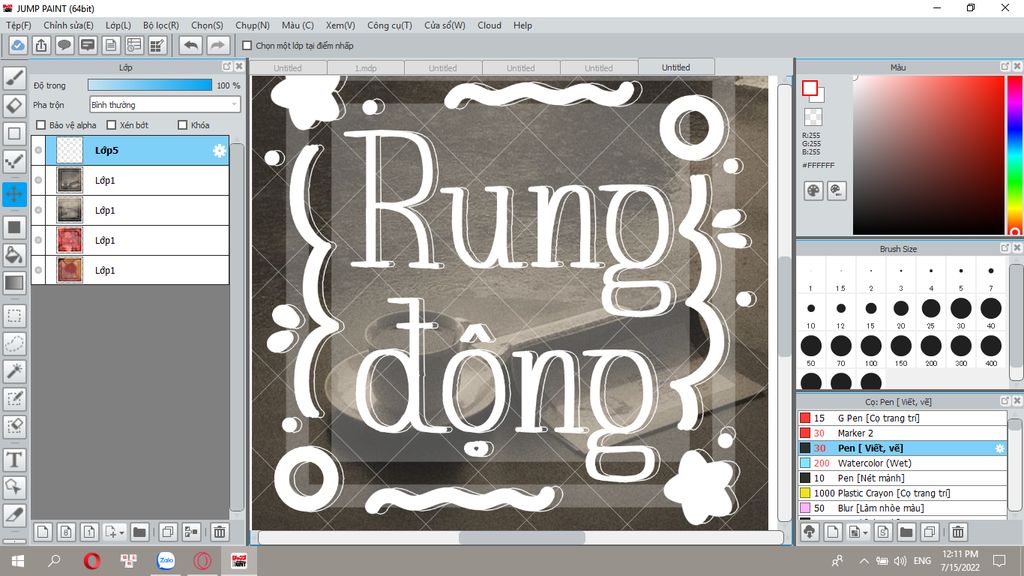This screenshot has height=576, width=1024.
Task: Delete layer with the Lớp panel trash icon
Action: tap(219, 532)
